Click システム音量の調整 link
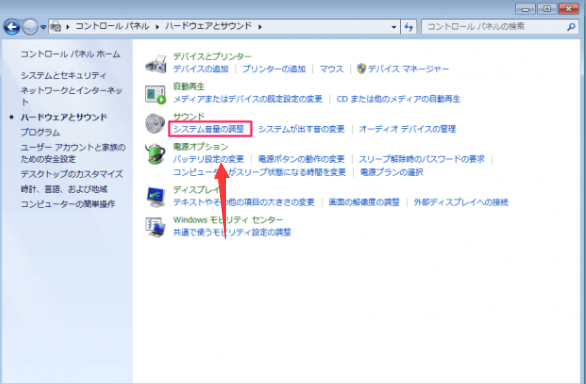This screenshot has width=586, height=384. tap(209, 129)
